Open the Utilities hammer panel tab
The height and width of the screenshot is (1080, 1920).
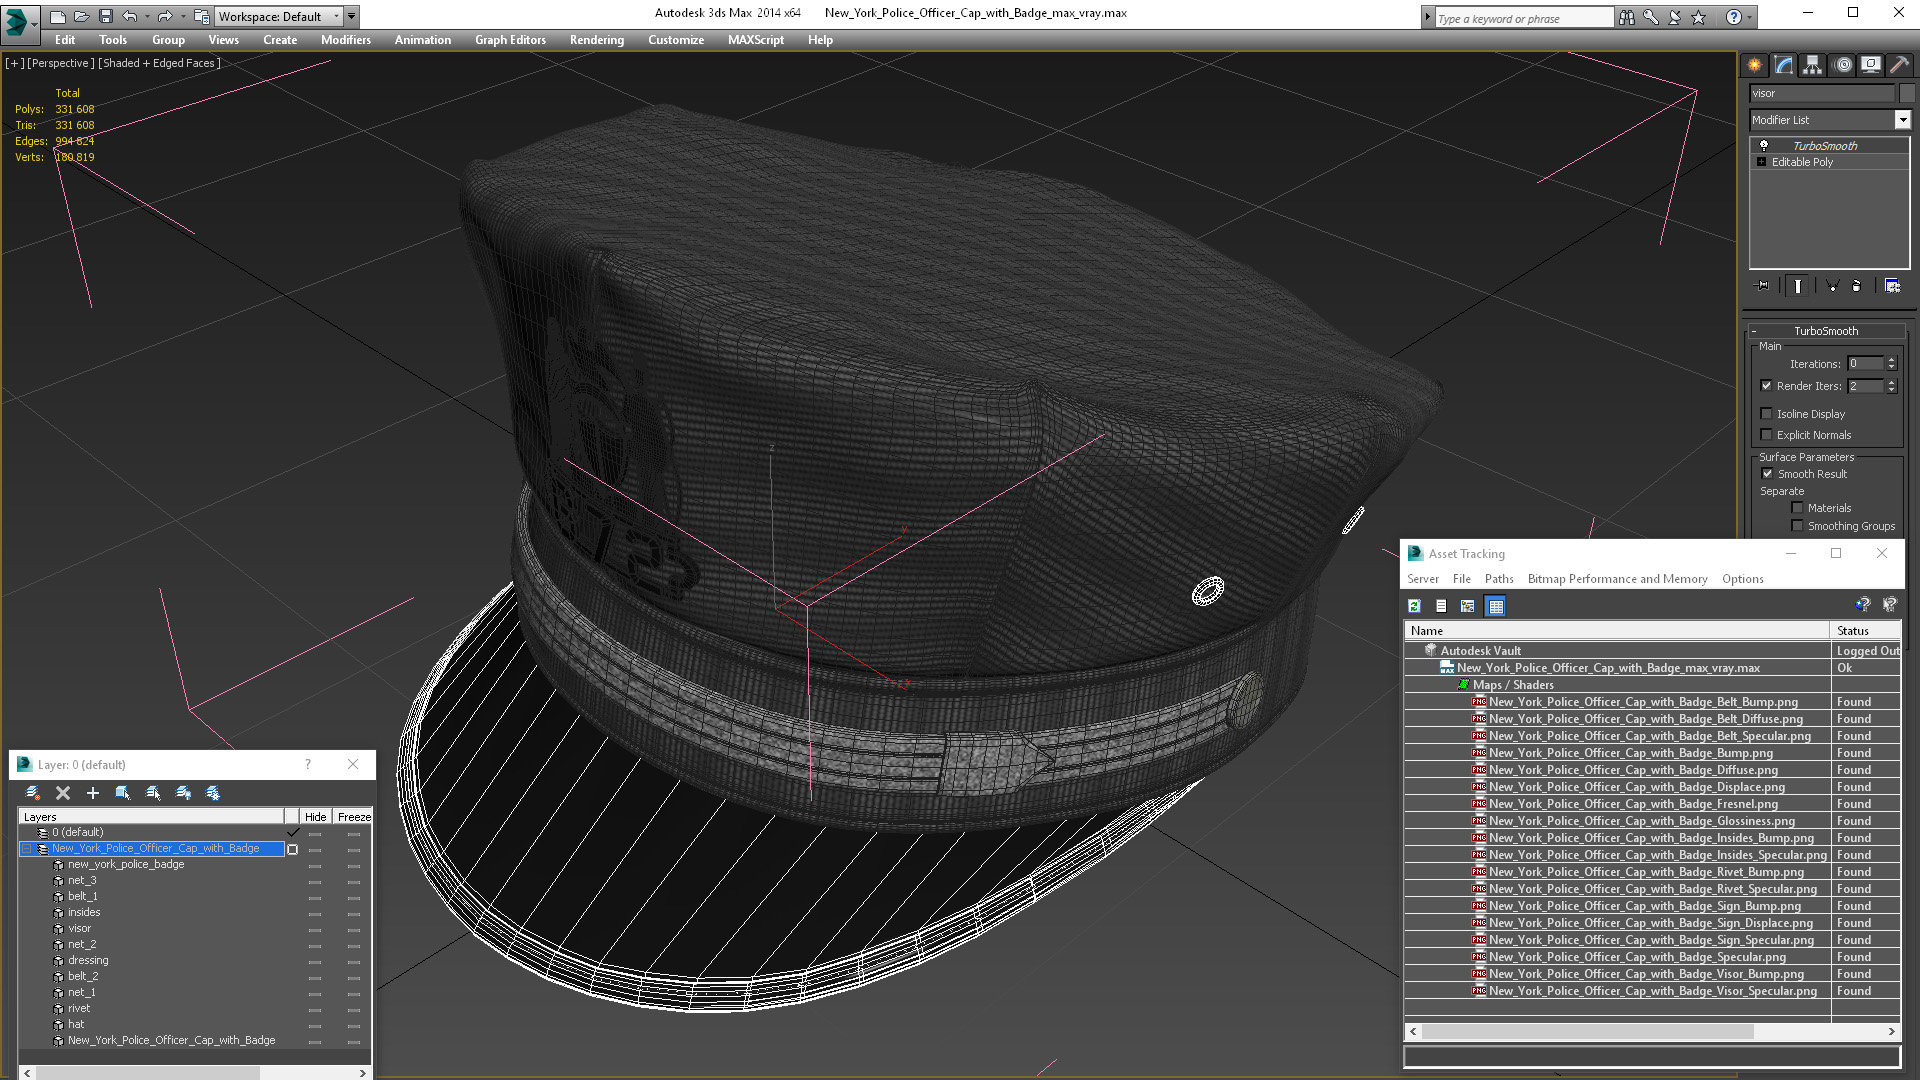point(1899,65)
